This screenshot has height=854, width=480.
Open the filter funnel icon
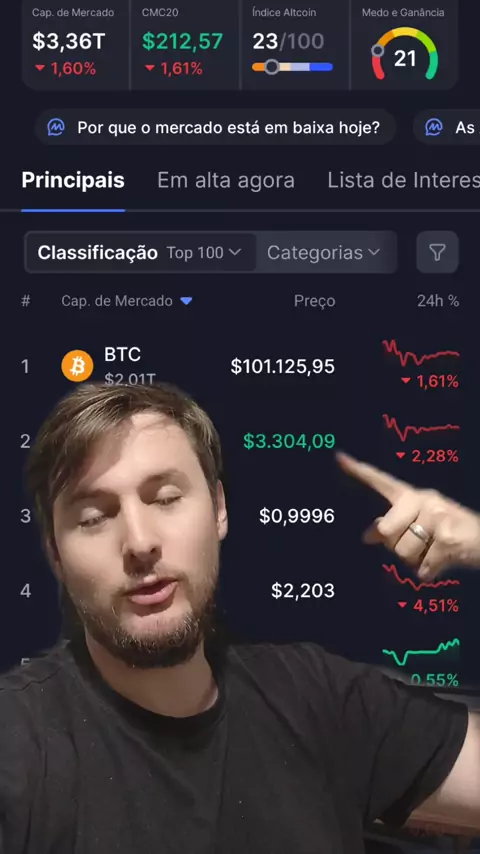point(438,252)
